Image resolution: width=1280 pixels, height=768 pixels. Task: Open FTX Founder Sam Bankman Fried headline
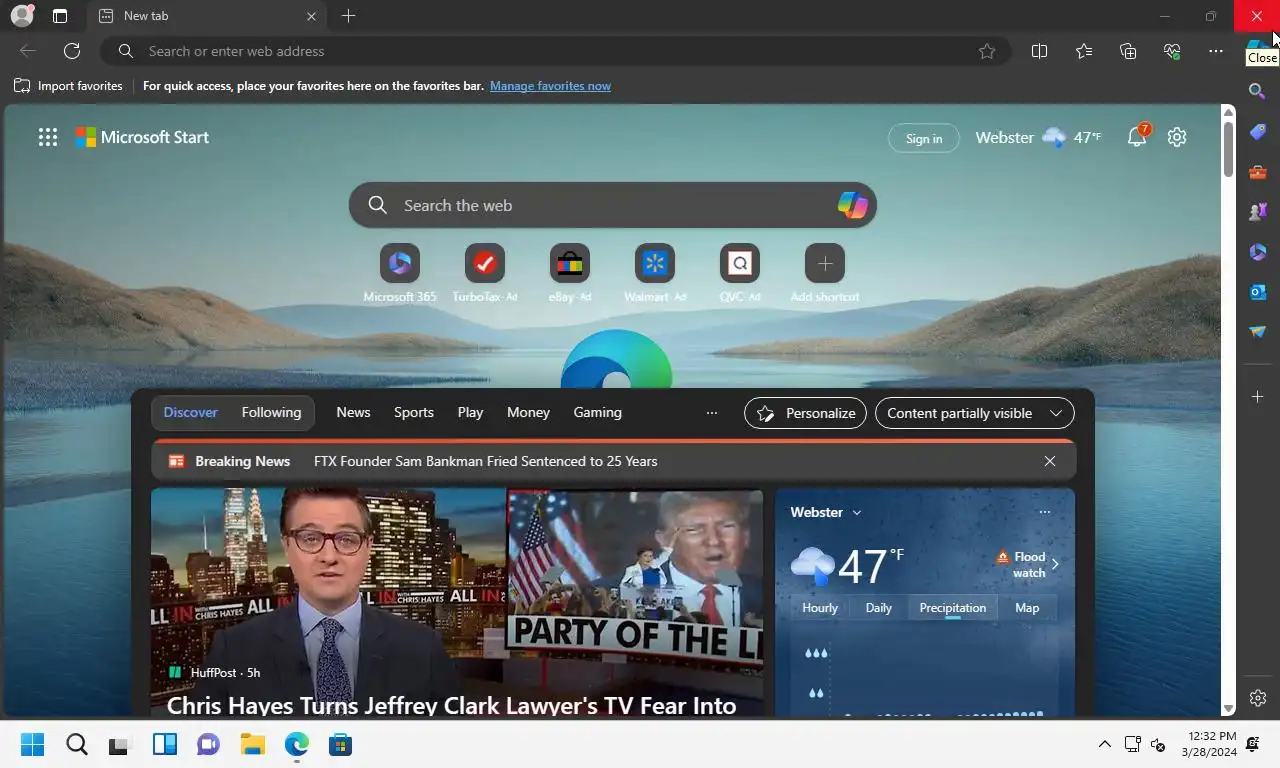coord(486,462)
